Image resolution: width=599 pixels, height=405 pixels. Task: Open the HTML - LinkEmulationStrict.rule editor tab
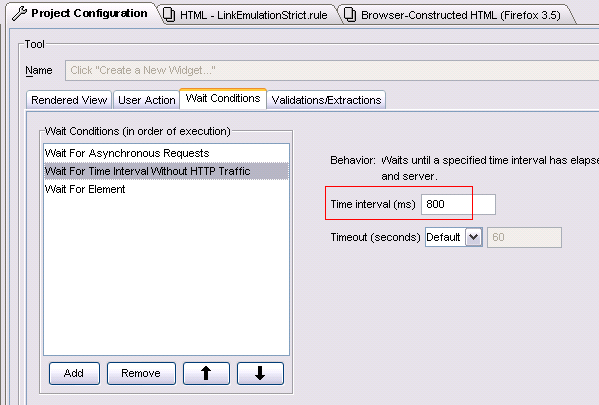click(x=248, y=15)
